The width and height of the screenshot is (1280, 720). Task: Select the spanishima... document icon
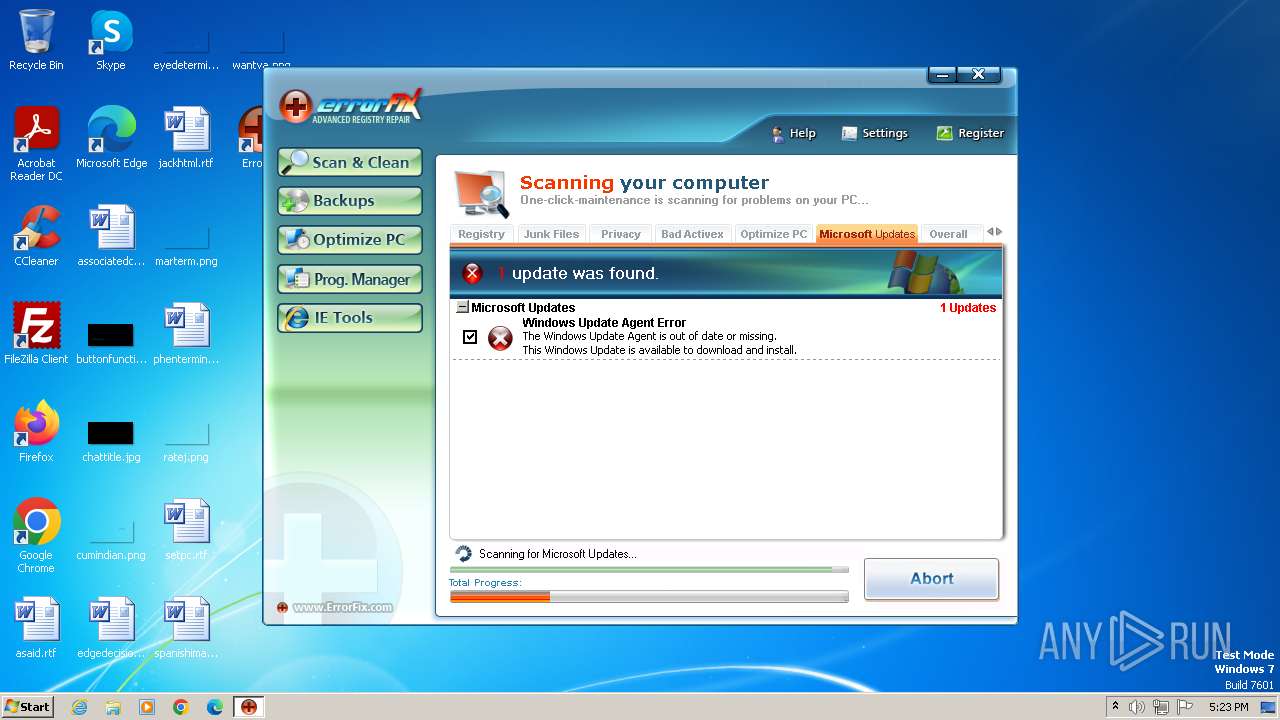[x=186, y=628]
